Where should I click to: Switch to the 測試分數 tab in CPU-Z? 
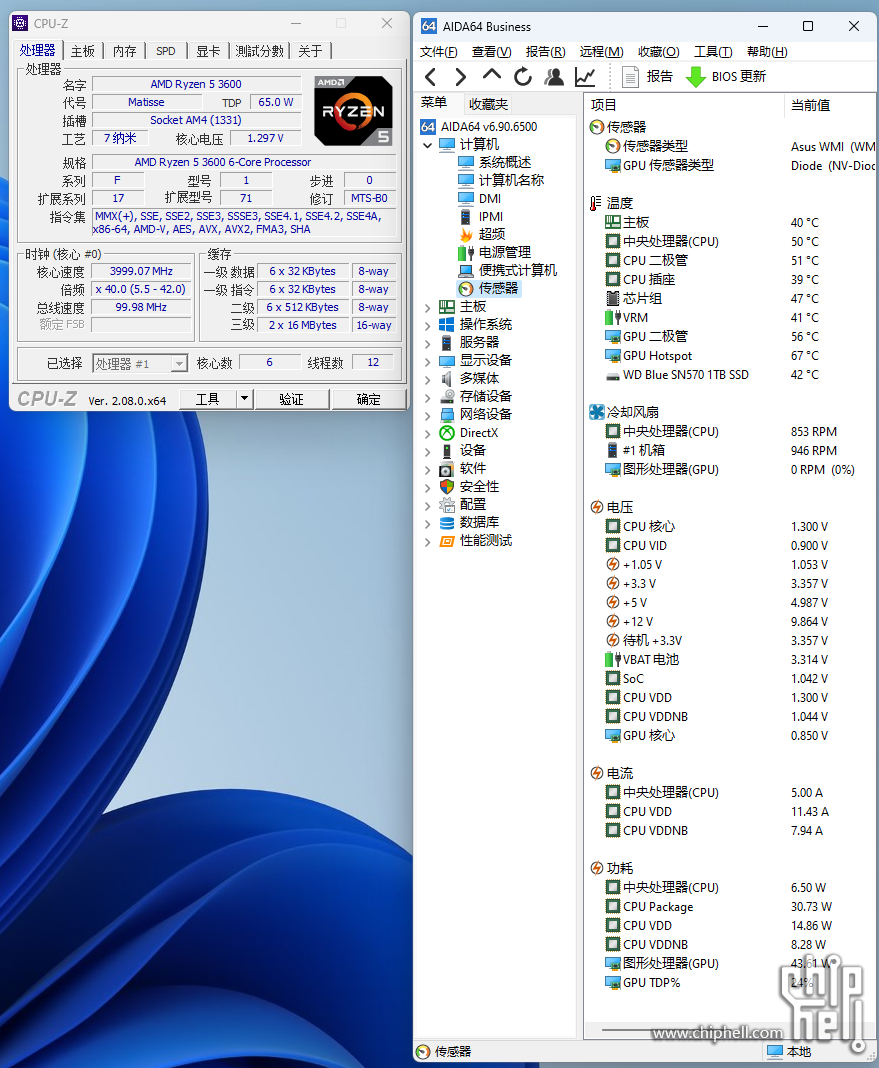[259, 51]
